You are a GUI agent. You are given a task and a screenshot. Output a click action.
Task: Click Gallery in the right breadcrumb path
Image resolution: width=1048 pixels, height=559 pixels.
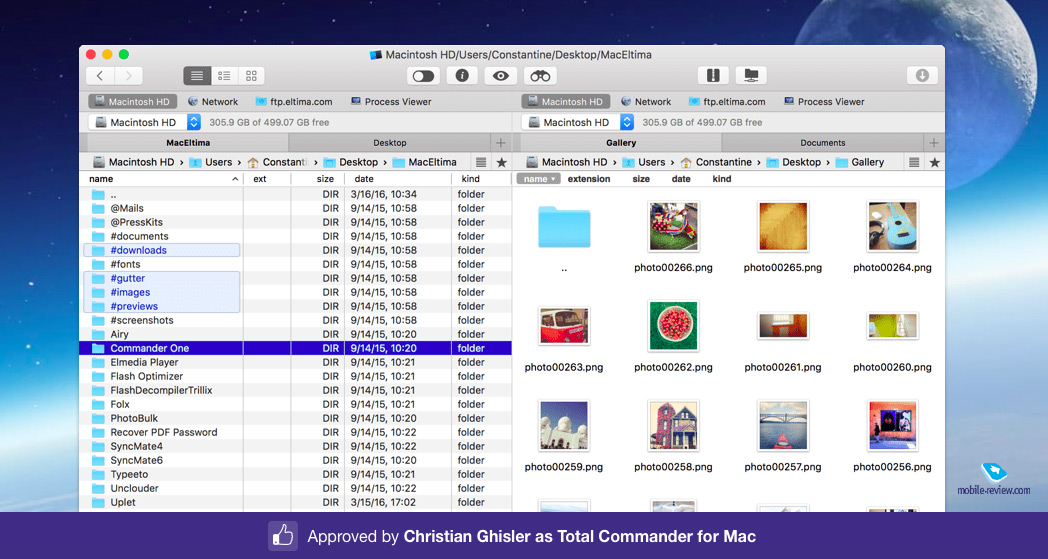point(860,162)
